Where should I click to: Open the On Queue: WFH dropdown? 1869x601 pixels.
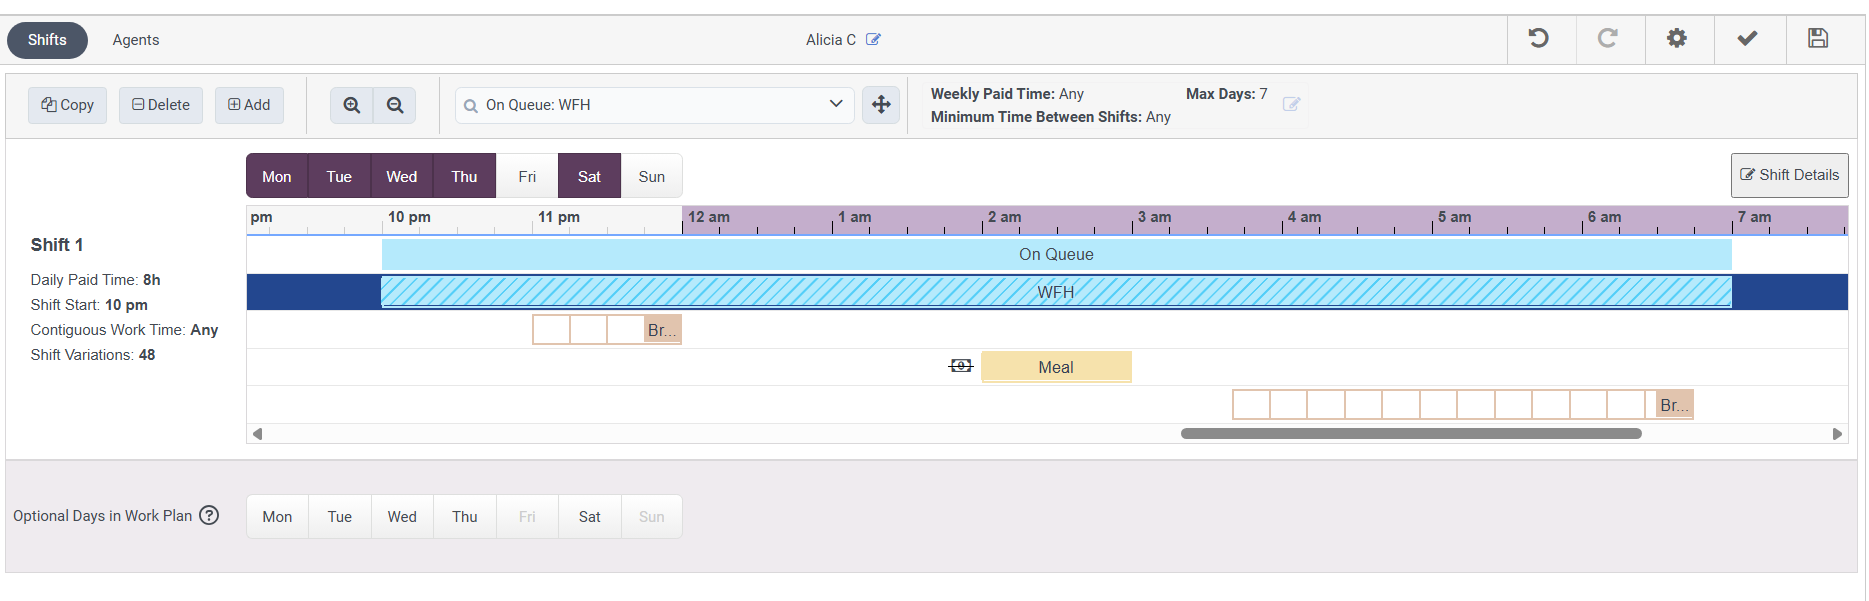tap(655, 105)
